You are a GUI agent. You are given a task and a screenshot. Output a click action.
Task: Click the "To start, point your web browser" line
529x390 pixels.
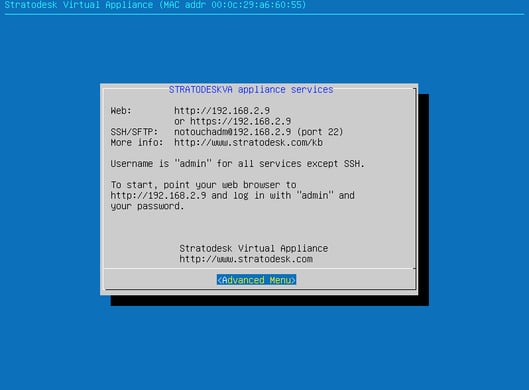coord(203,185)
